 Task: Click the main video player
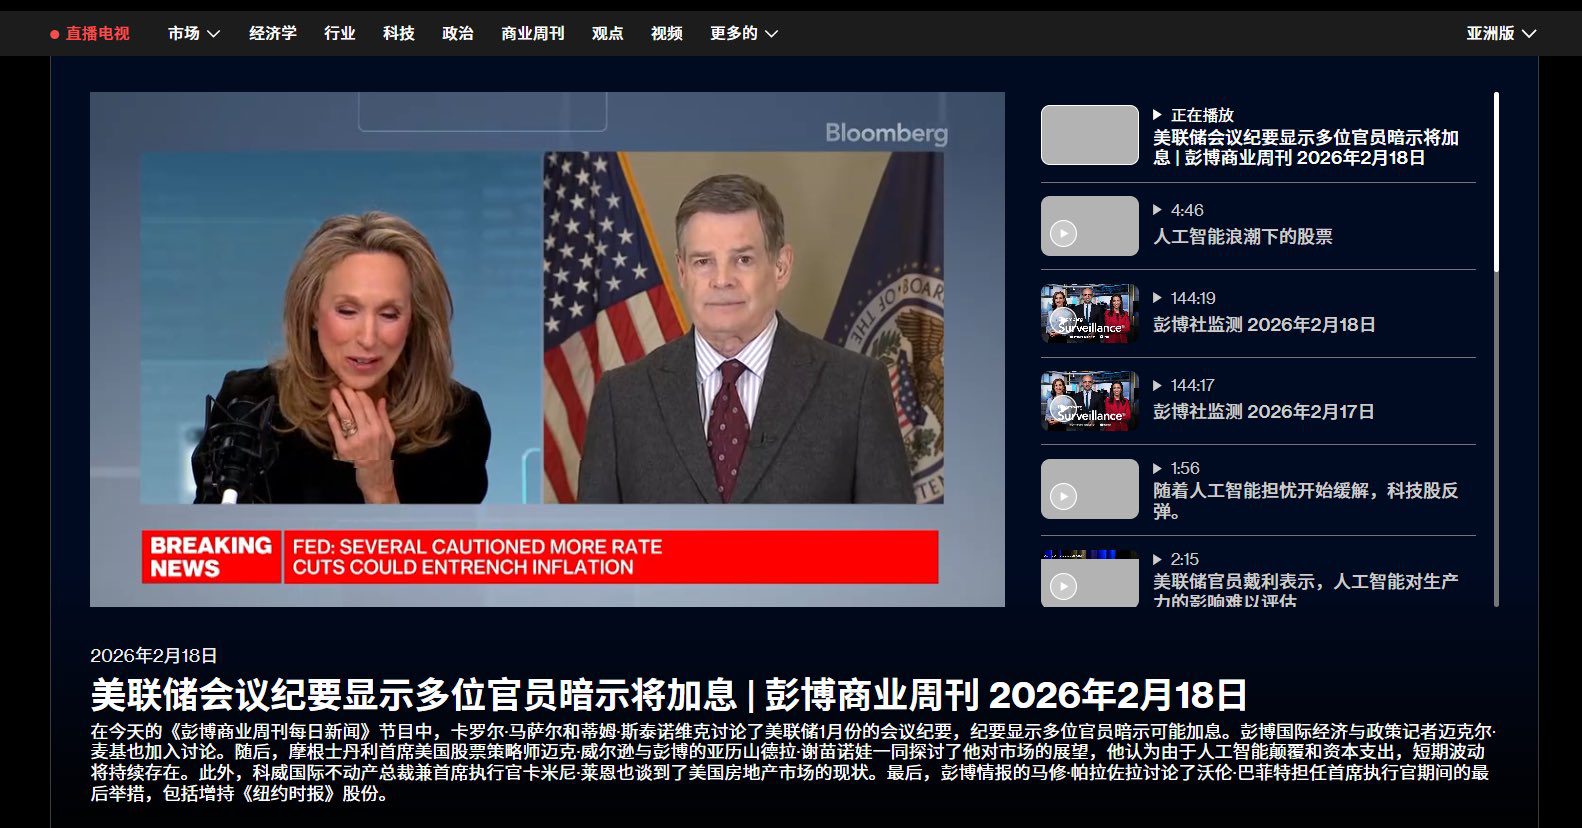(x=547, y=349)
